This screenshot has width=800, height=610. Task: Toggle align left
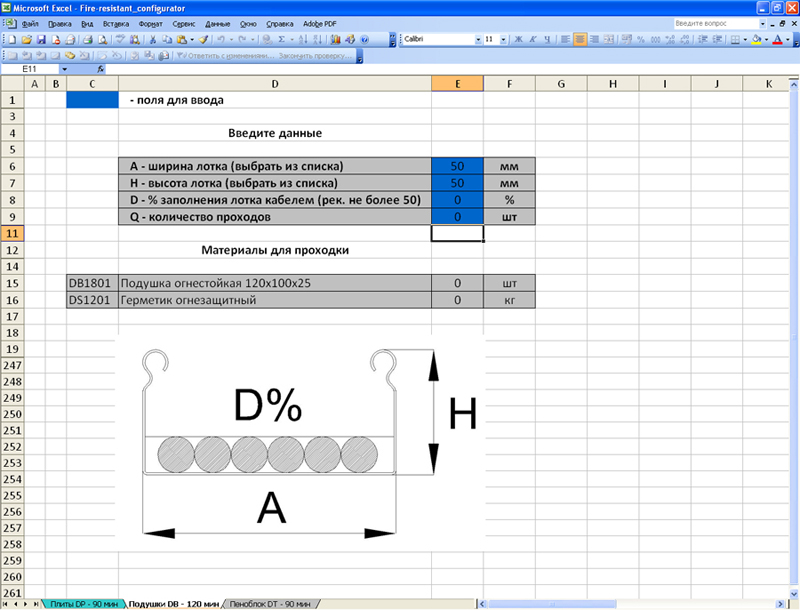coord(565,39)
